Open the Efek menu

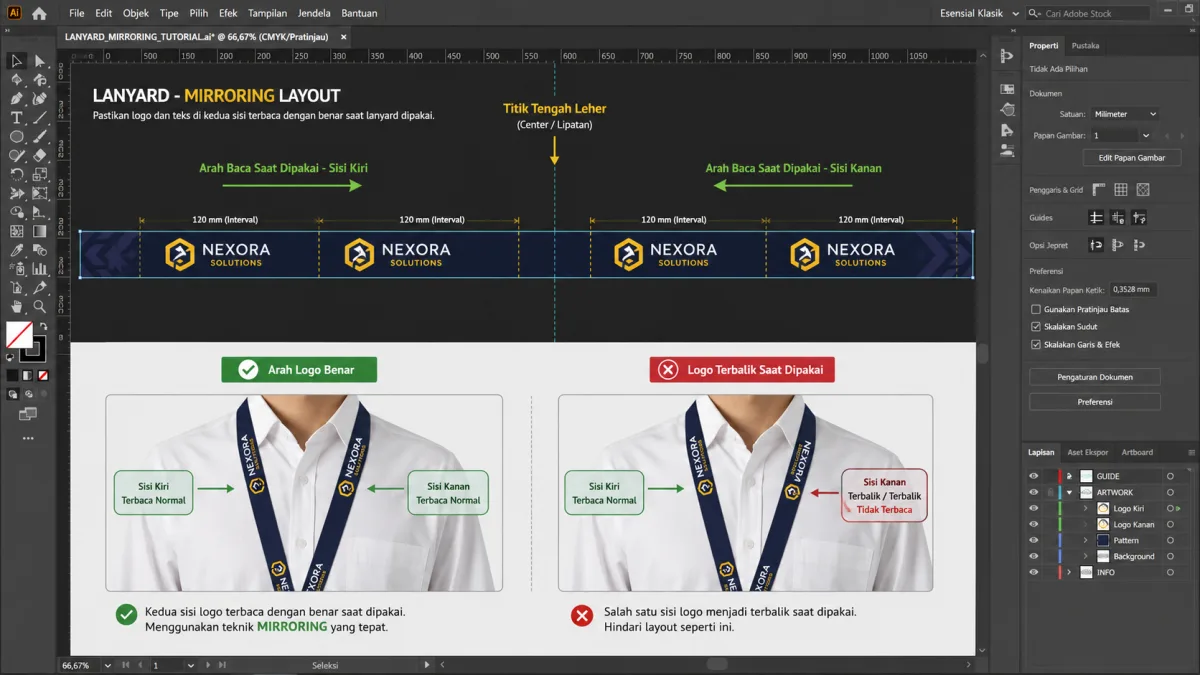click(x=228, y=14)
